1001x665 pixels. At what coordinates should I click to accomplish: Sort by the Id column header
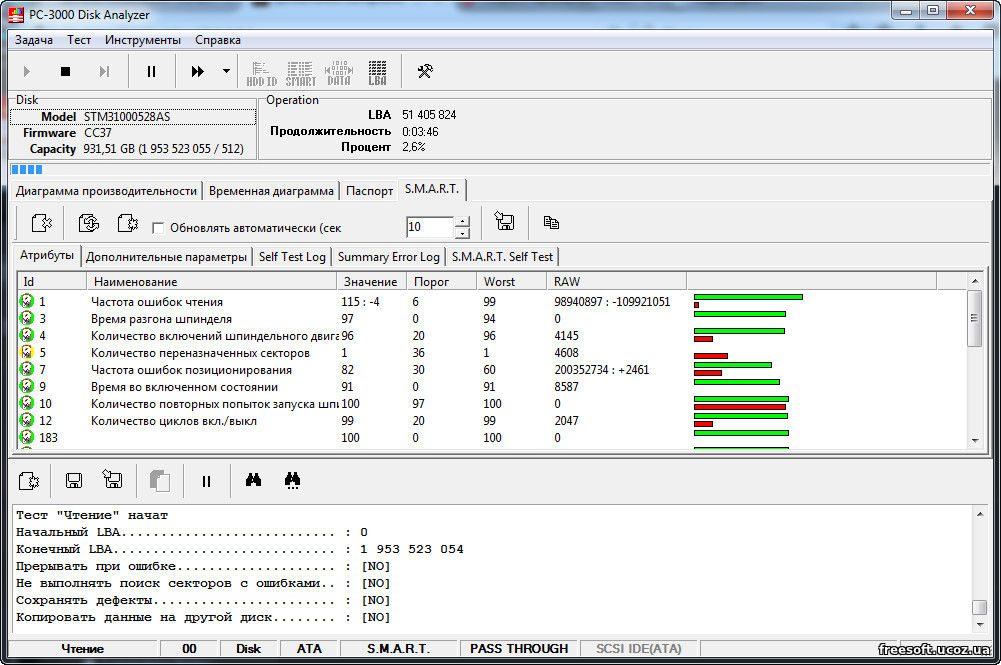click(x=52, y=281)
